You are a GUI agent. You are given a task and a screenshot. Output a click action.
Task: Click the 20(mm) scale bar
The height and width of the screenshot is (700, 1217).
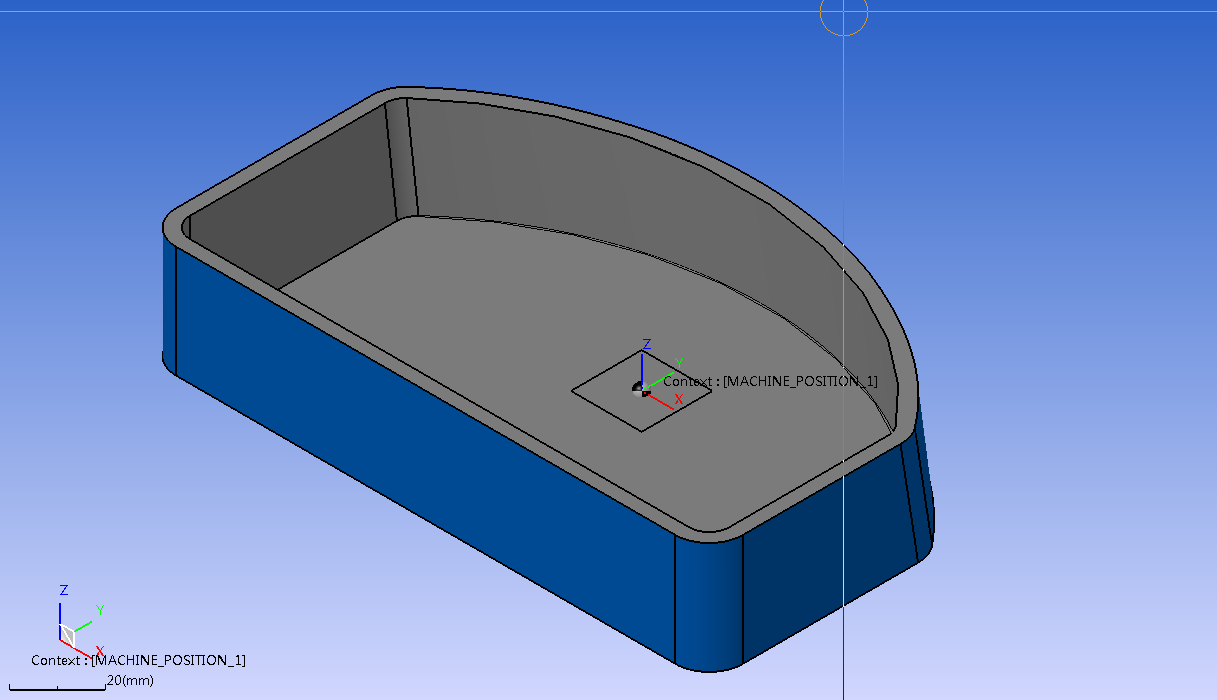[60, 686]
